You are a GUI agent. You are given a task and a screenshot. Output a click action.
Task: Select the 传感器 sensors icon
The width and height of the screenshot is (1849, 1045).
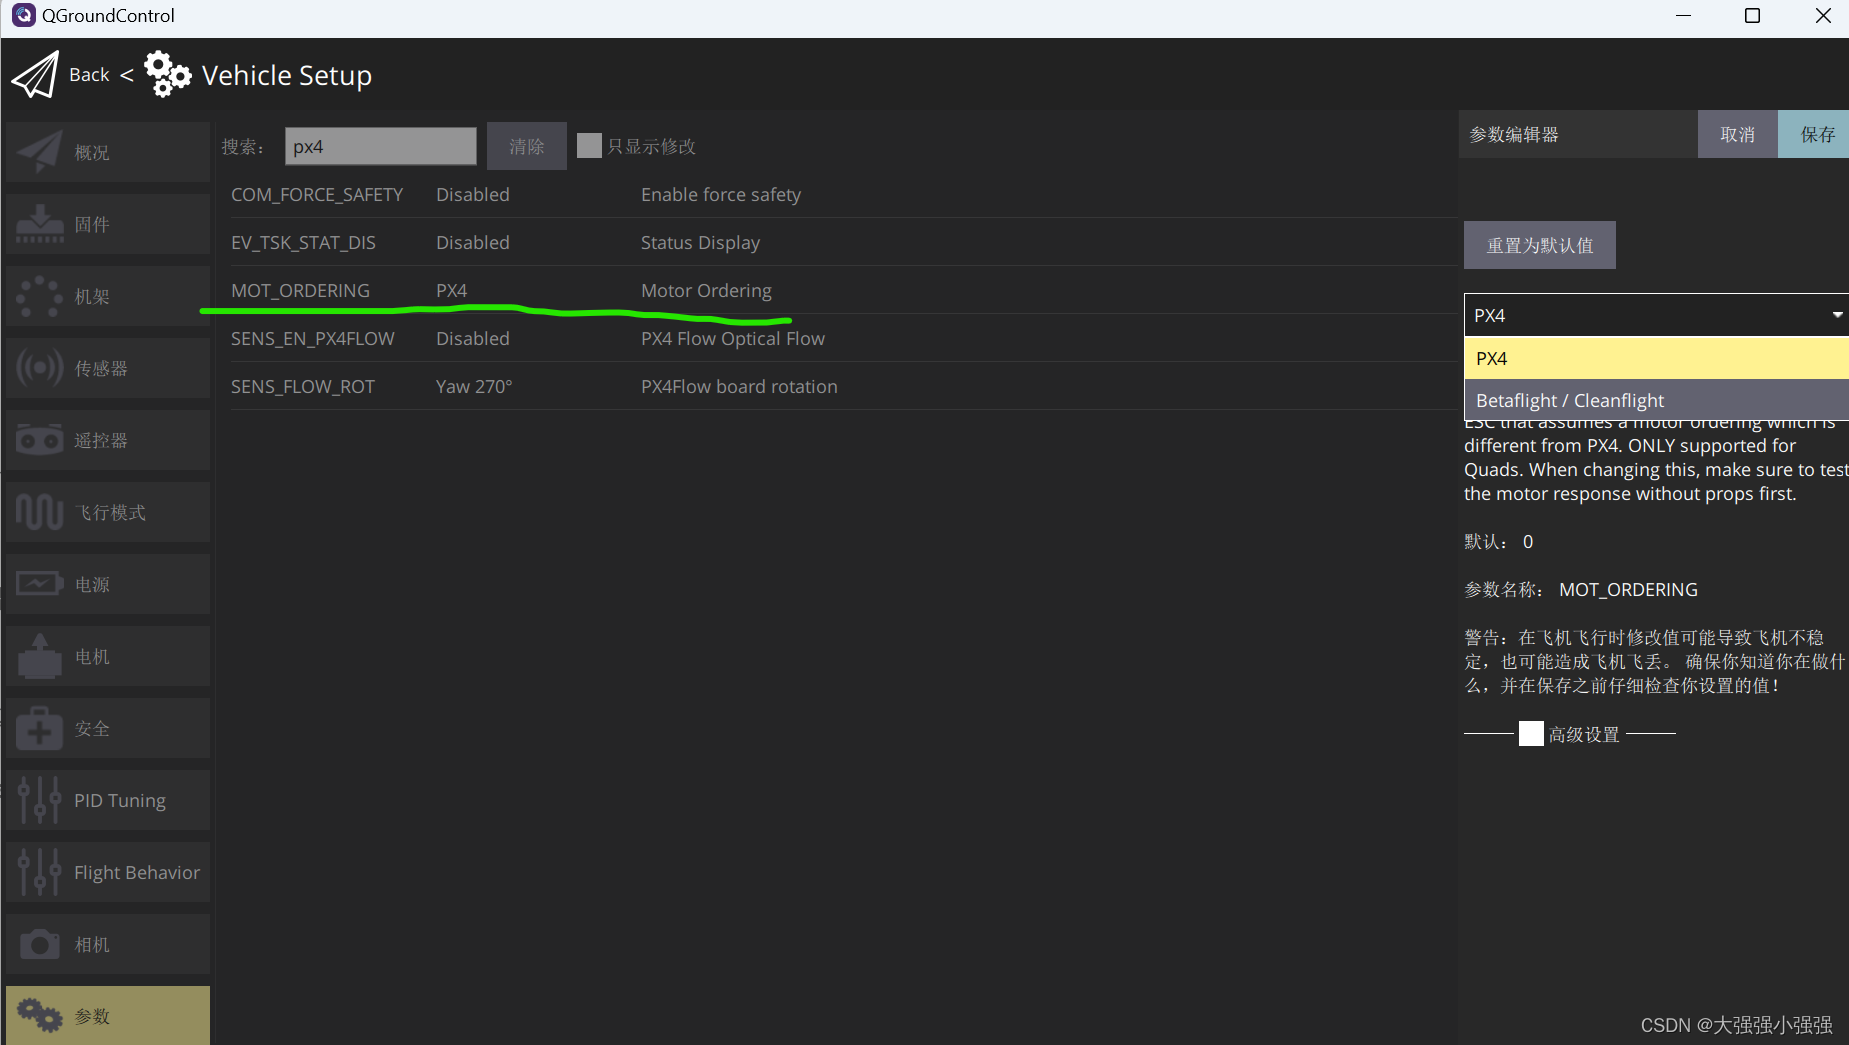[x=40, y=368]
